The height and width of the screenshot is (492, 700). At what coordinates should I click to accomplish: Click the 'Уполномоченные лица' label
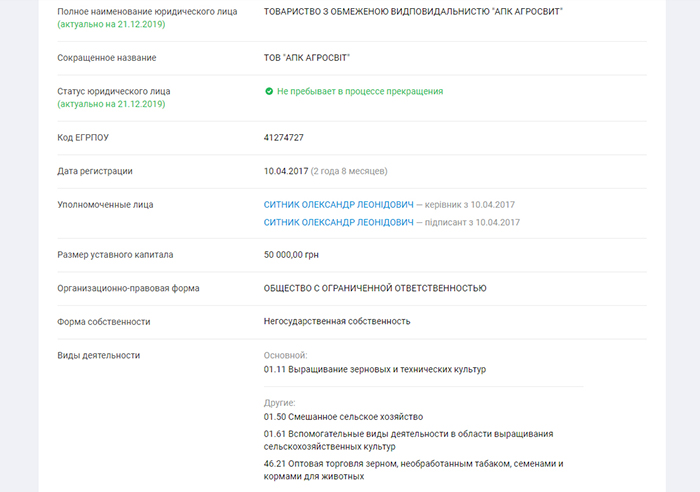click(105, 204)
